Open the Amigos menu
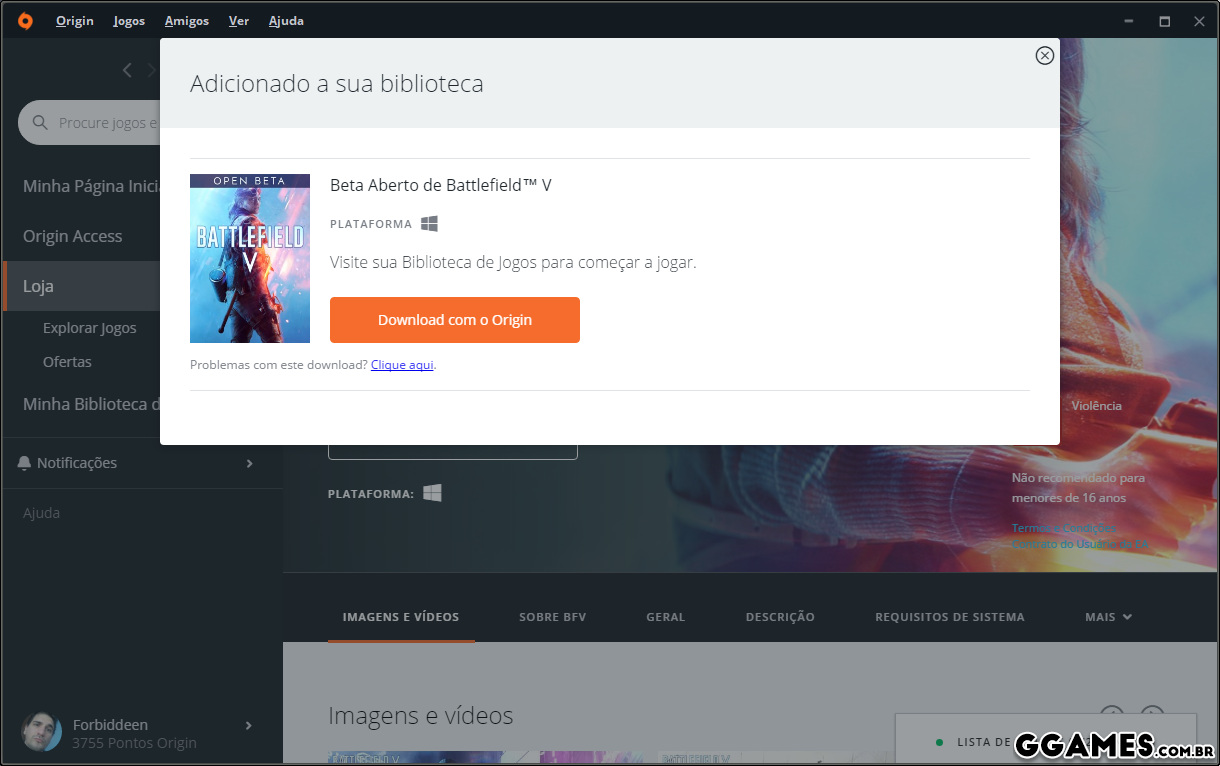The width and height of the screenshot is (1220, 766). (x=187, y=21)
